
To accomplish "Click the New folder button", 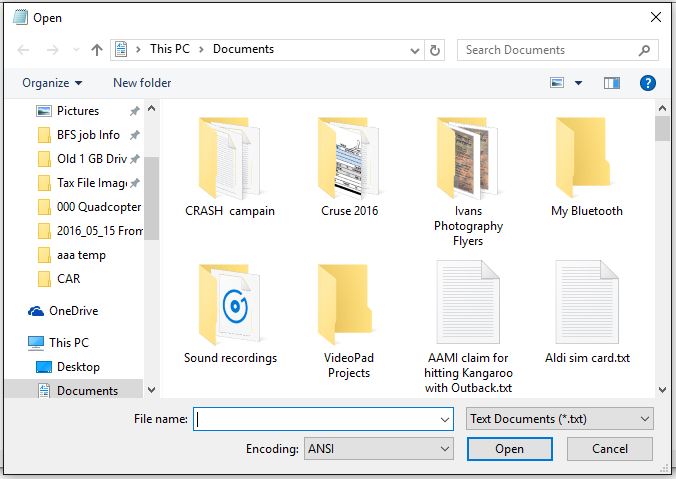I will coord(142,83).
